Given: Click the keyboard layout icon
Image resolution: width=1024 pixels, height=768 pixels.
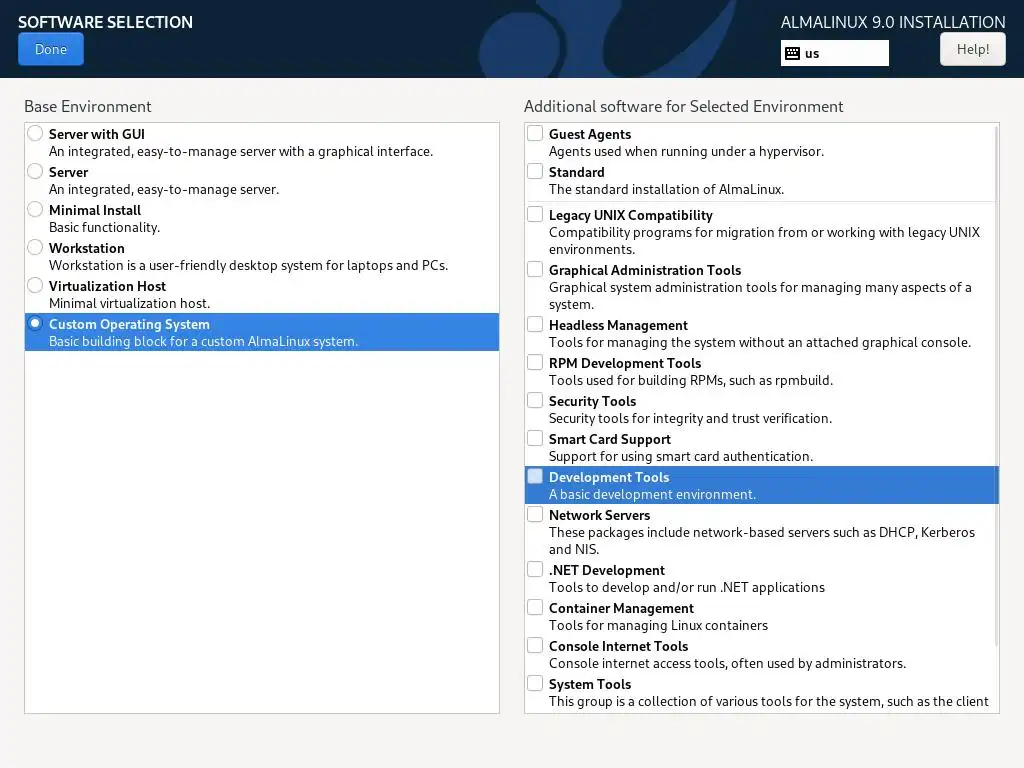Looking at the screenshot, I should 792,54.
